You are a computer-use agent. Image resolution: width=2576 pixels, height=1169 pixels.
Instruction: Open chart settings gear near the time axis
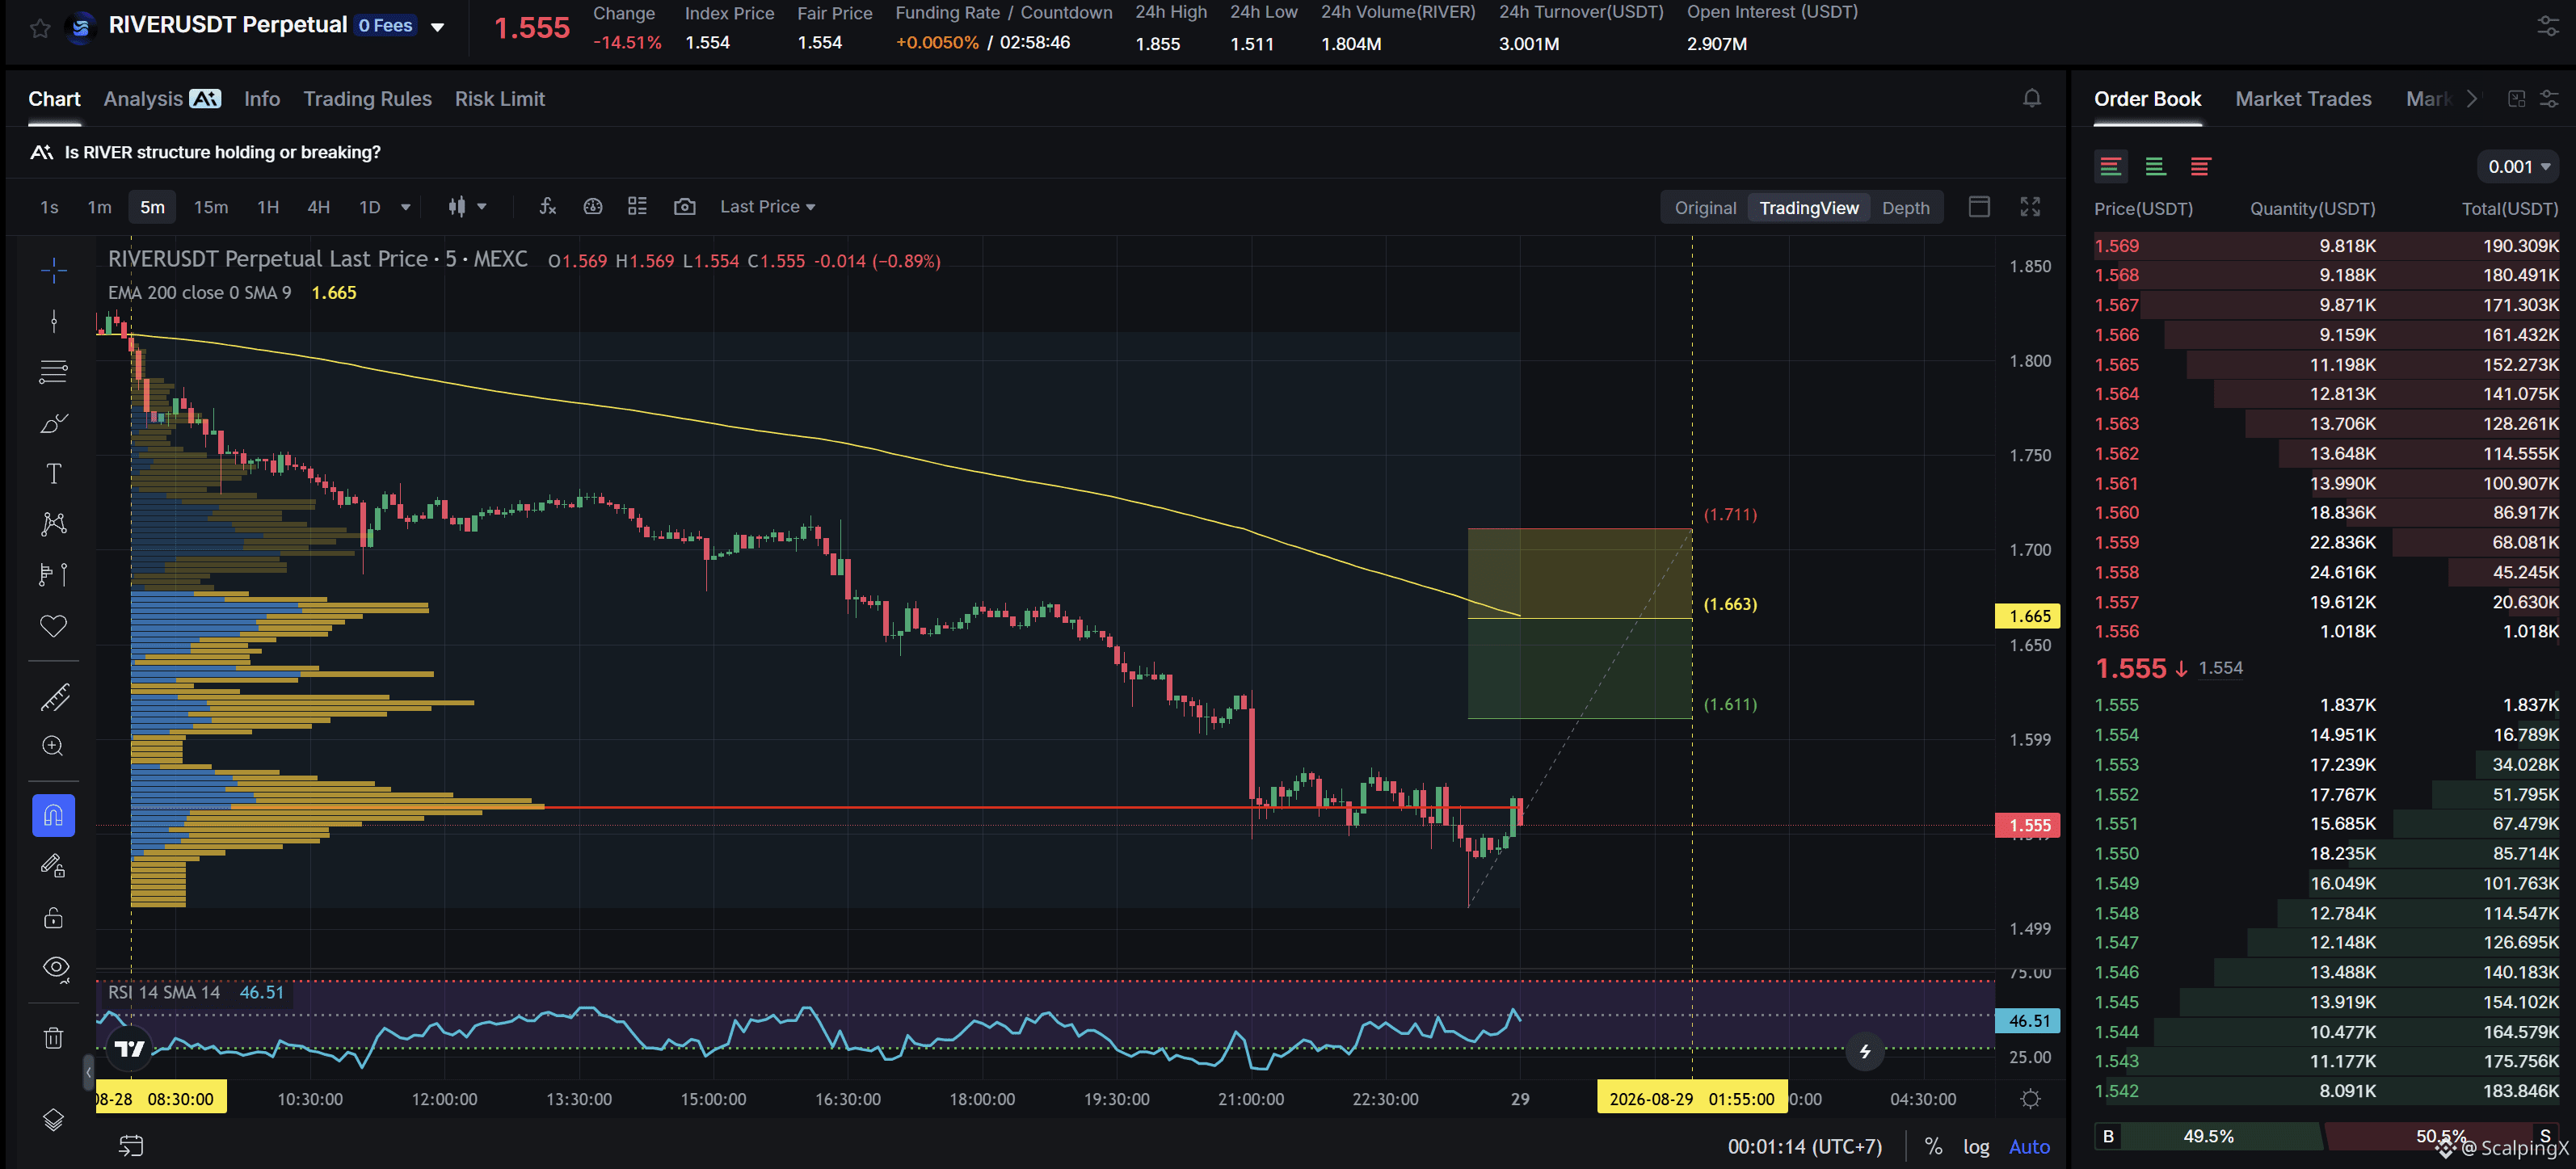2030,1099
